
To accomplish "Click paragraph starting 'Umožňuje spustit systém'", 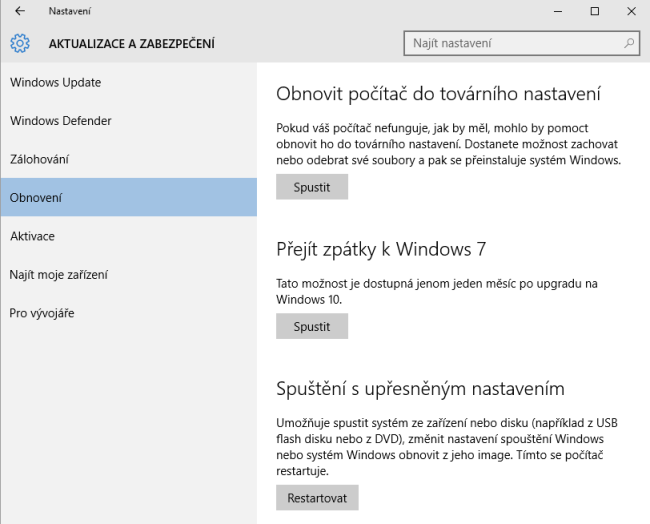I will (x=447, y=447).
